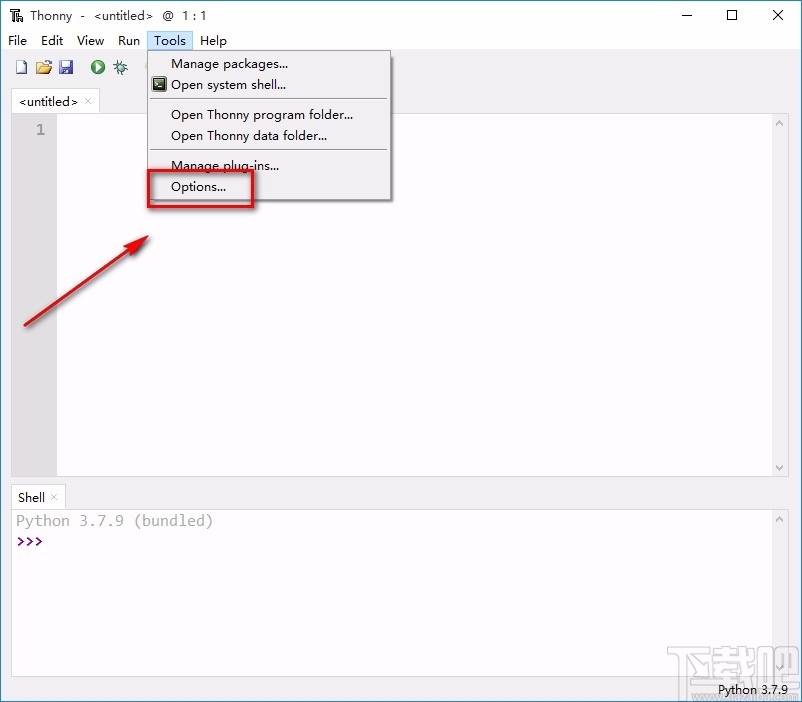
Task: Switch to the <untitled> editor tab
Action: click(48, 102)
